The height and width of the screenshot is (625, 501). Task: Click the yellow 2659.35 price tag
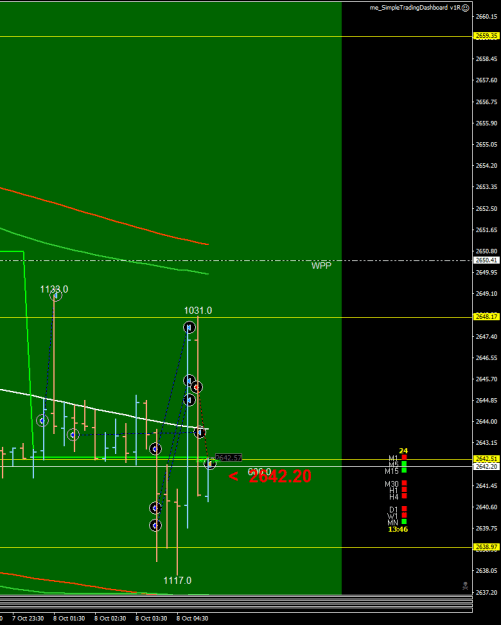pyautogui.click(x=486, y=36)
